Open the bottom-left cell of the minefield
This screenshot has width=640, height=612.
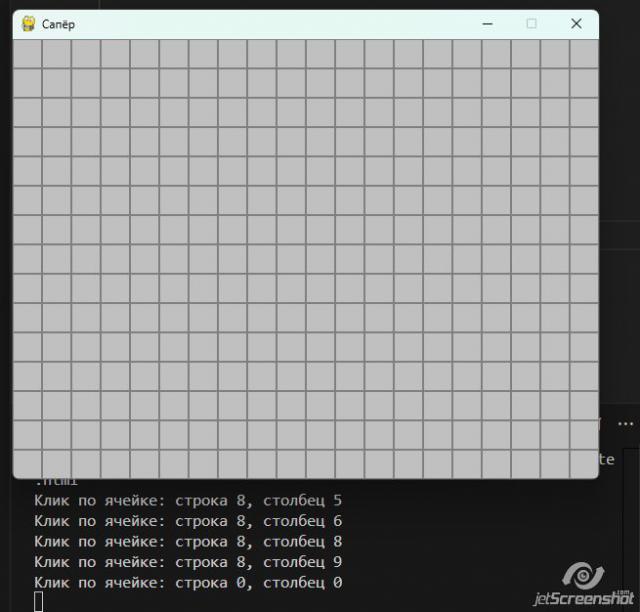tap(27, 464)
